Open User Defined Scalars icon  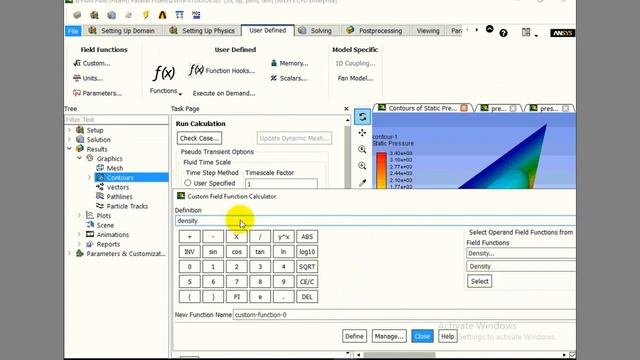point(273,78)
